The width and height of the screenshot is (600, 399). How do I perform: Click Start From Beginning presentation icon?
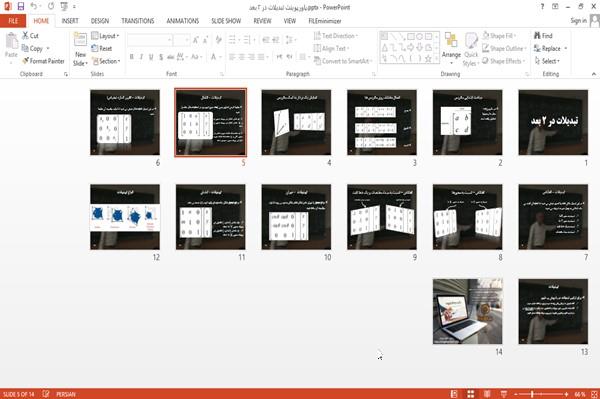(64, 6)
